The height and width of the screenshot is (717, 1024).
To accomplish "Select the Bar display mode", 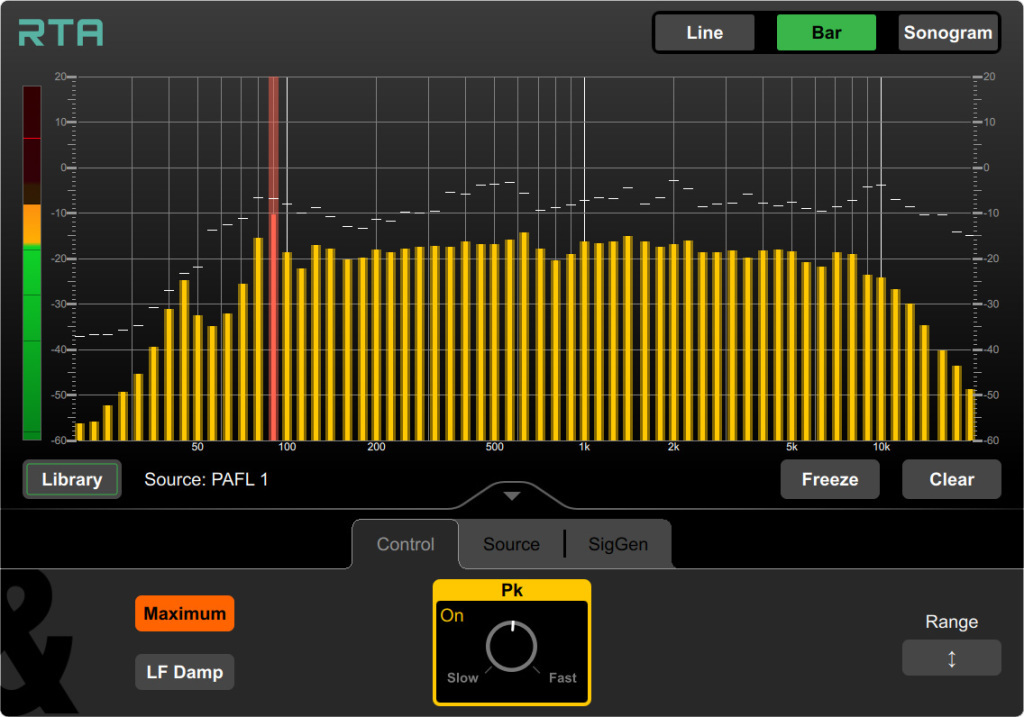I will tap(826, 33).
